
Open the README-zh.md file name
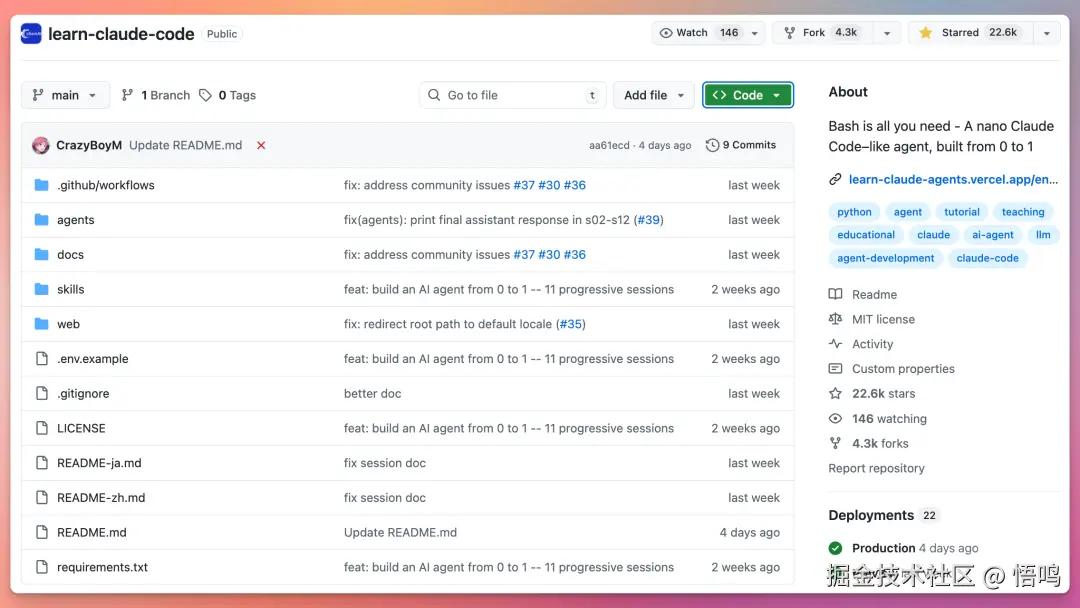pos(101,497)
